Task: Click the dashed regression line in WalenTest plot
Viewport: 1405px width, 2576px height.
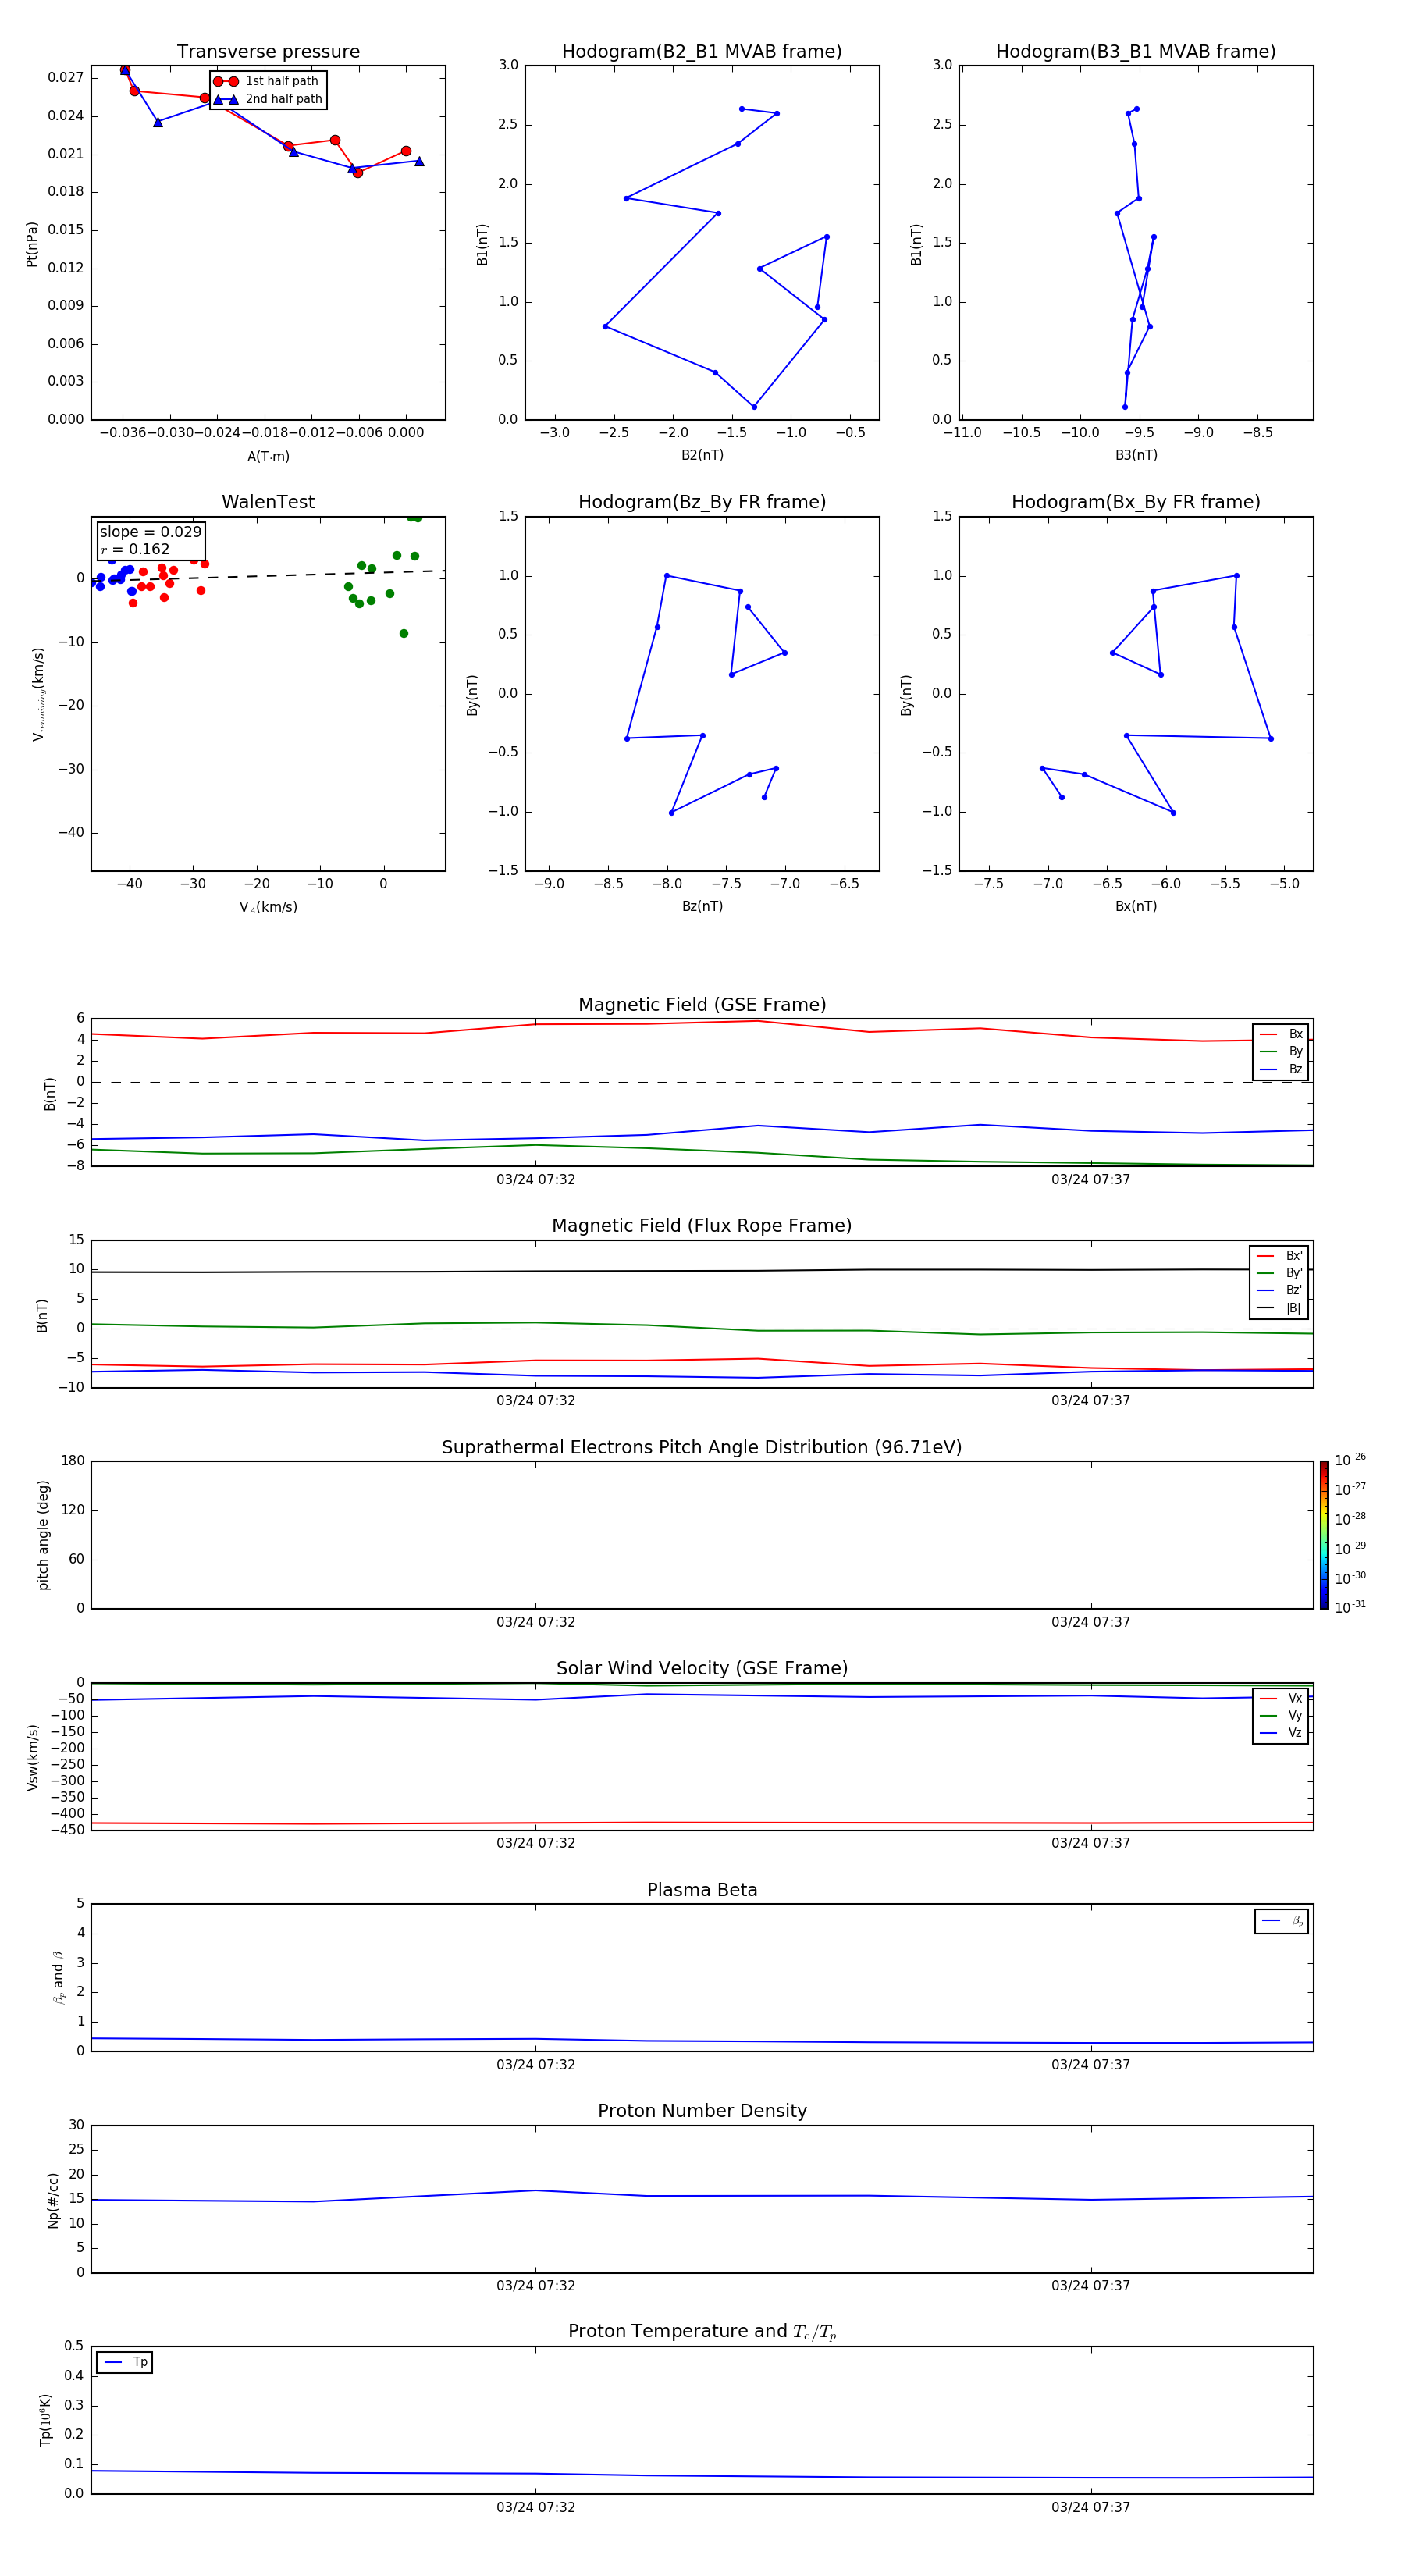Action: [x=268, y=575]
